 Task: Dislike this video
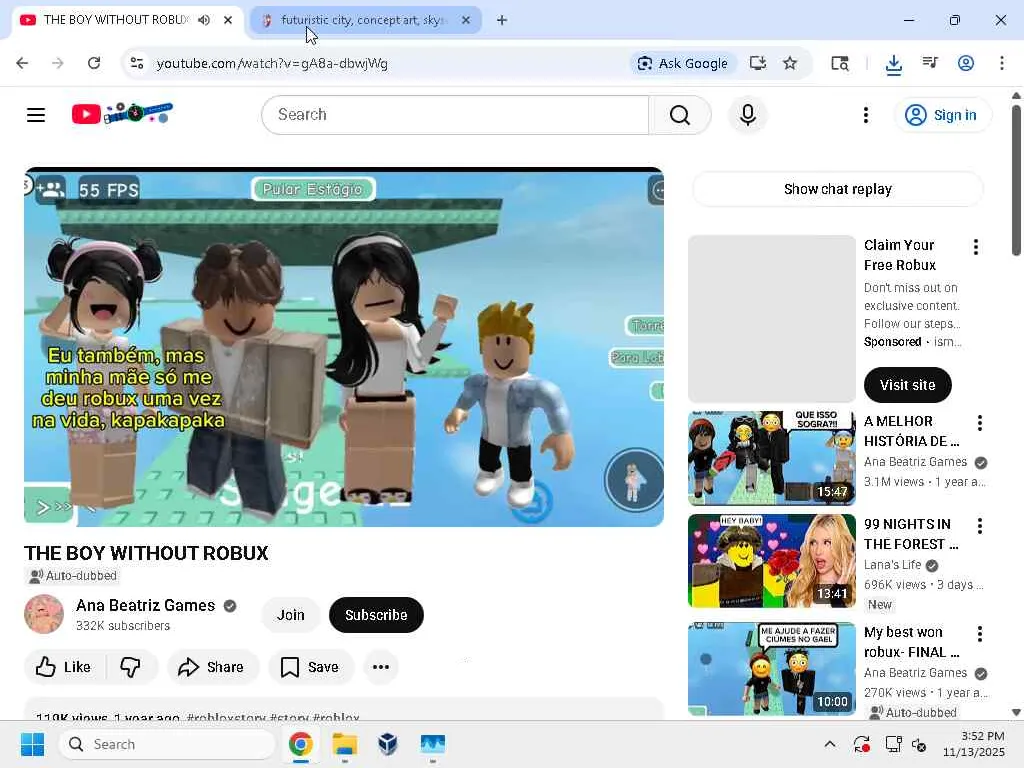click(x=131, y=667)
